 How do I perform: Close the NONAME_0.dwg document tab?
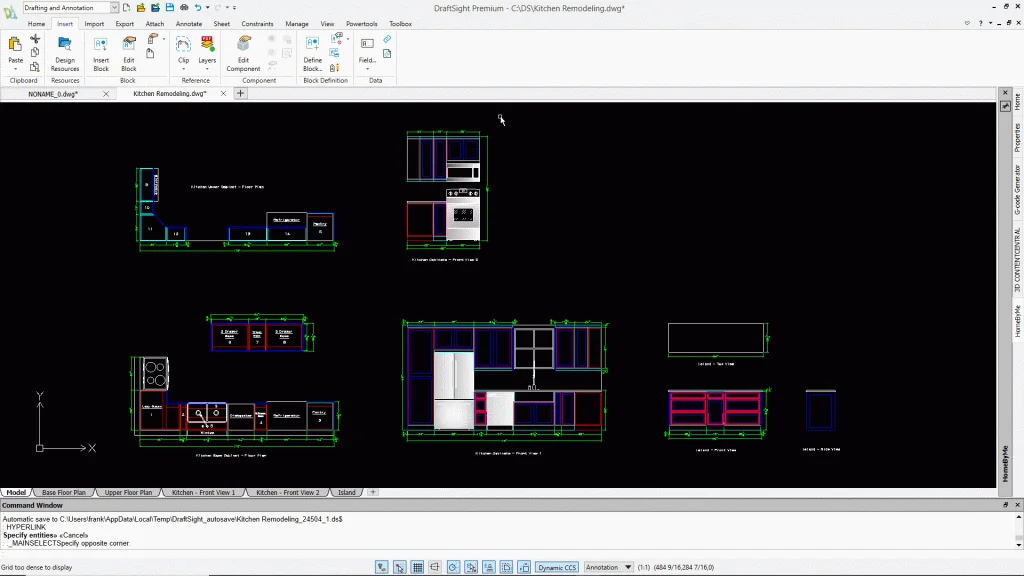(x=106, y=94)
